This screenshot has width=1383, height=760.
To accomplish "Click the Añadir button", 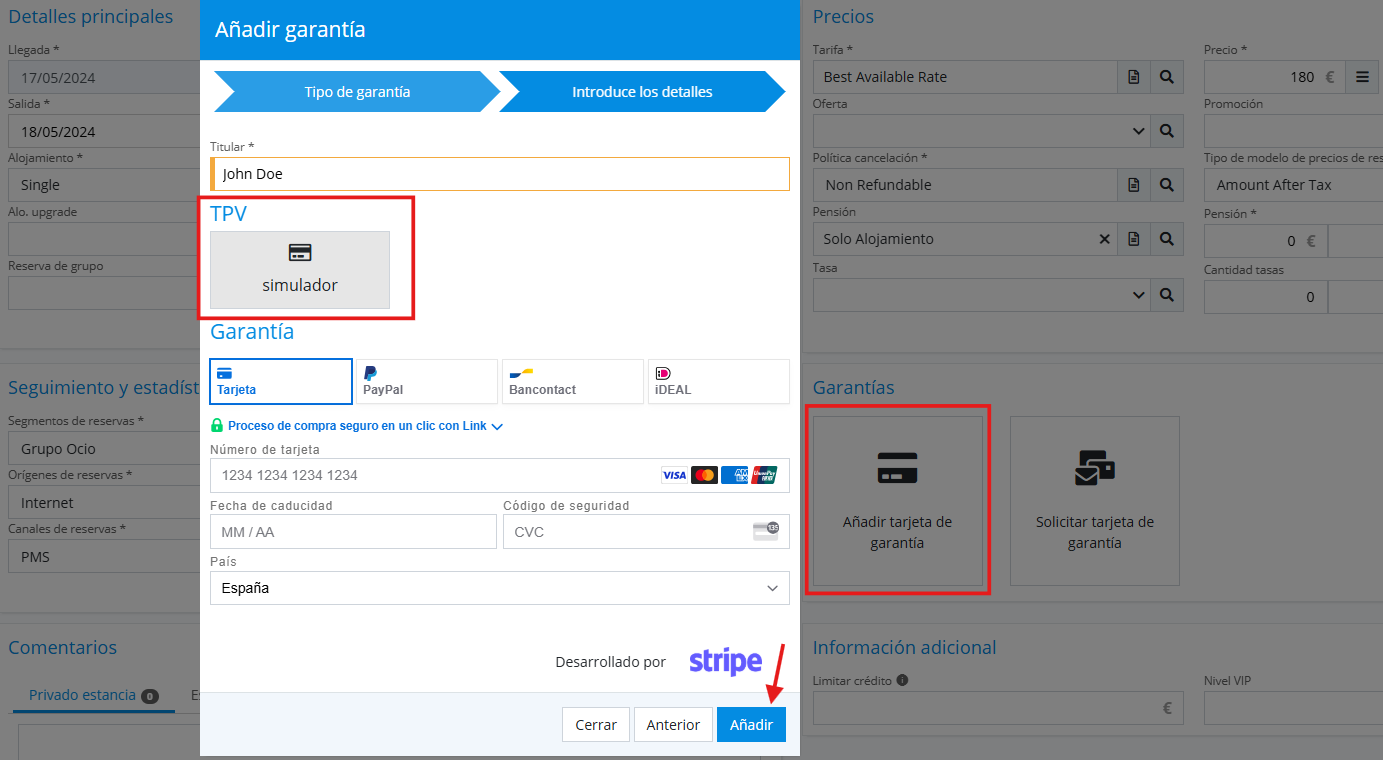I will 750,725.
